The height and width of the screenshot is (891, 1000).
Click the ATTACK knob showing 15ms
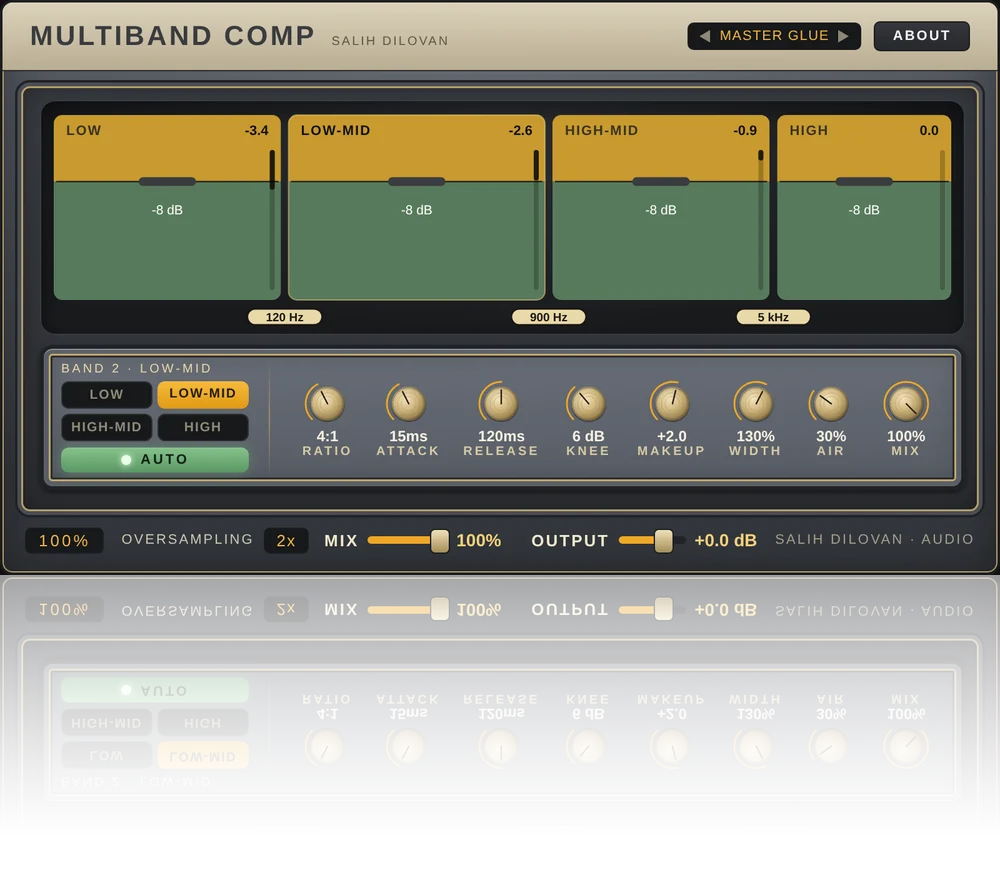click(x=408, y=404)
